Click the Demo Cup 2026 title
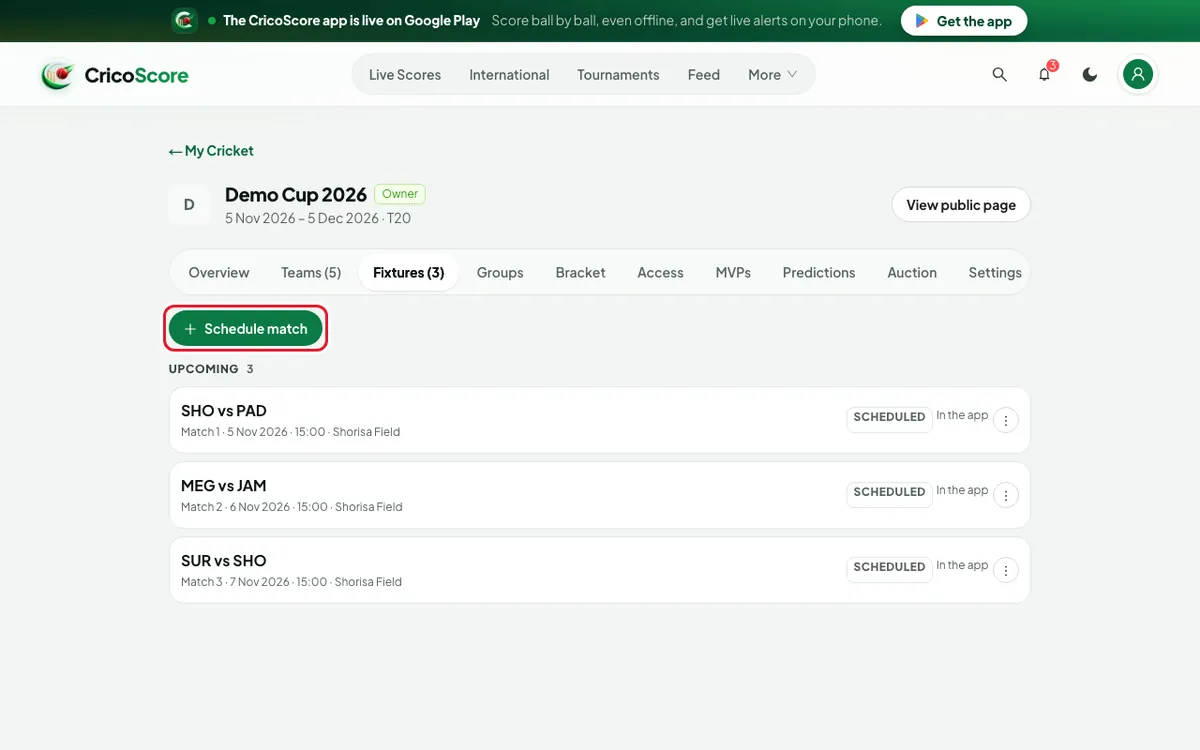The image size is (1200, 750). coord(296,195)
